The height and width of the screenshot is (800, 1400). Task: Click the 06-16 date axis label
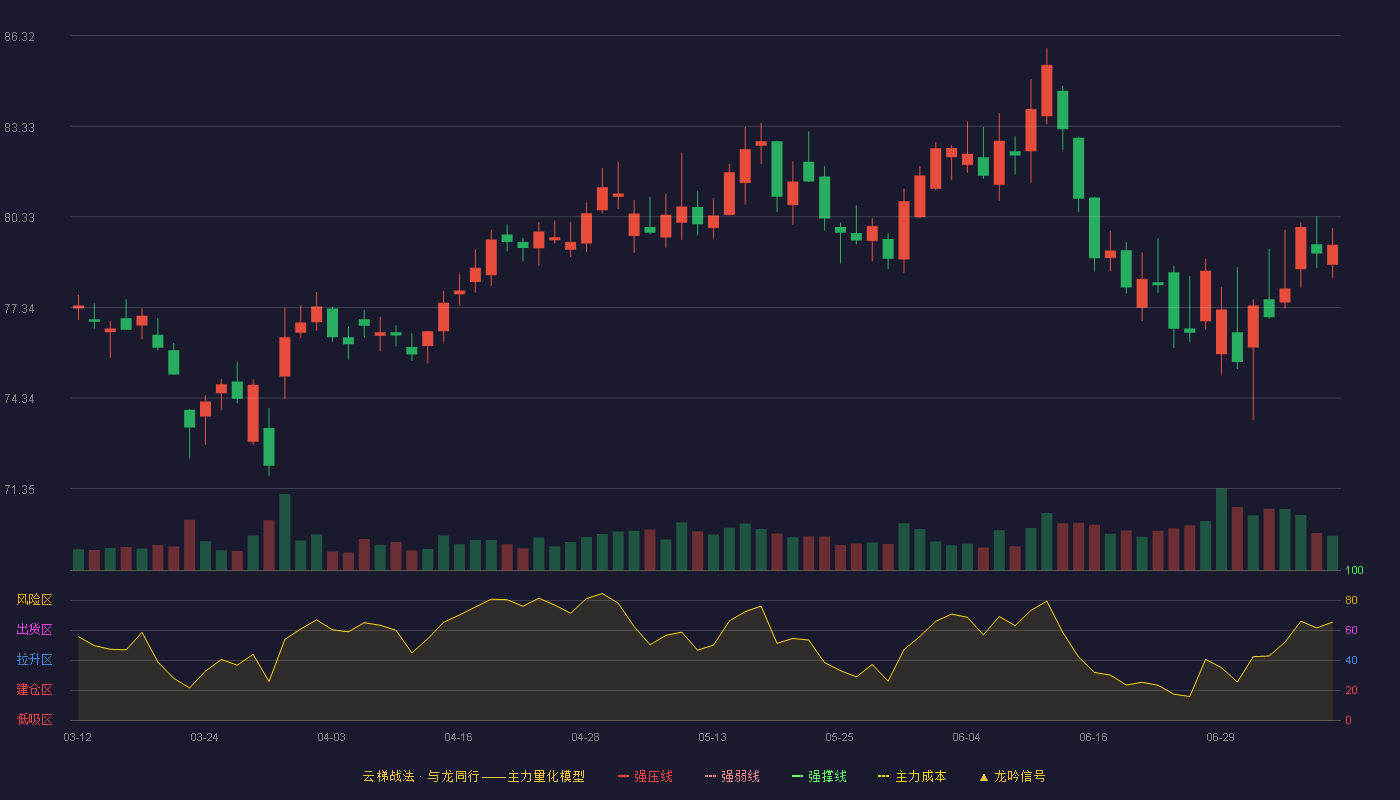tap(1093, 737)
